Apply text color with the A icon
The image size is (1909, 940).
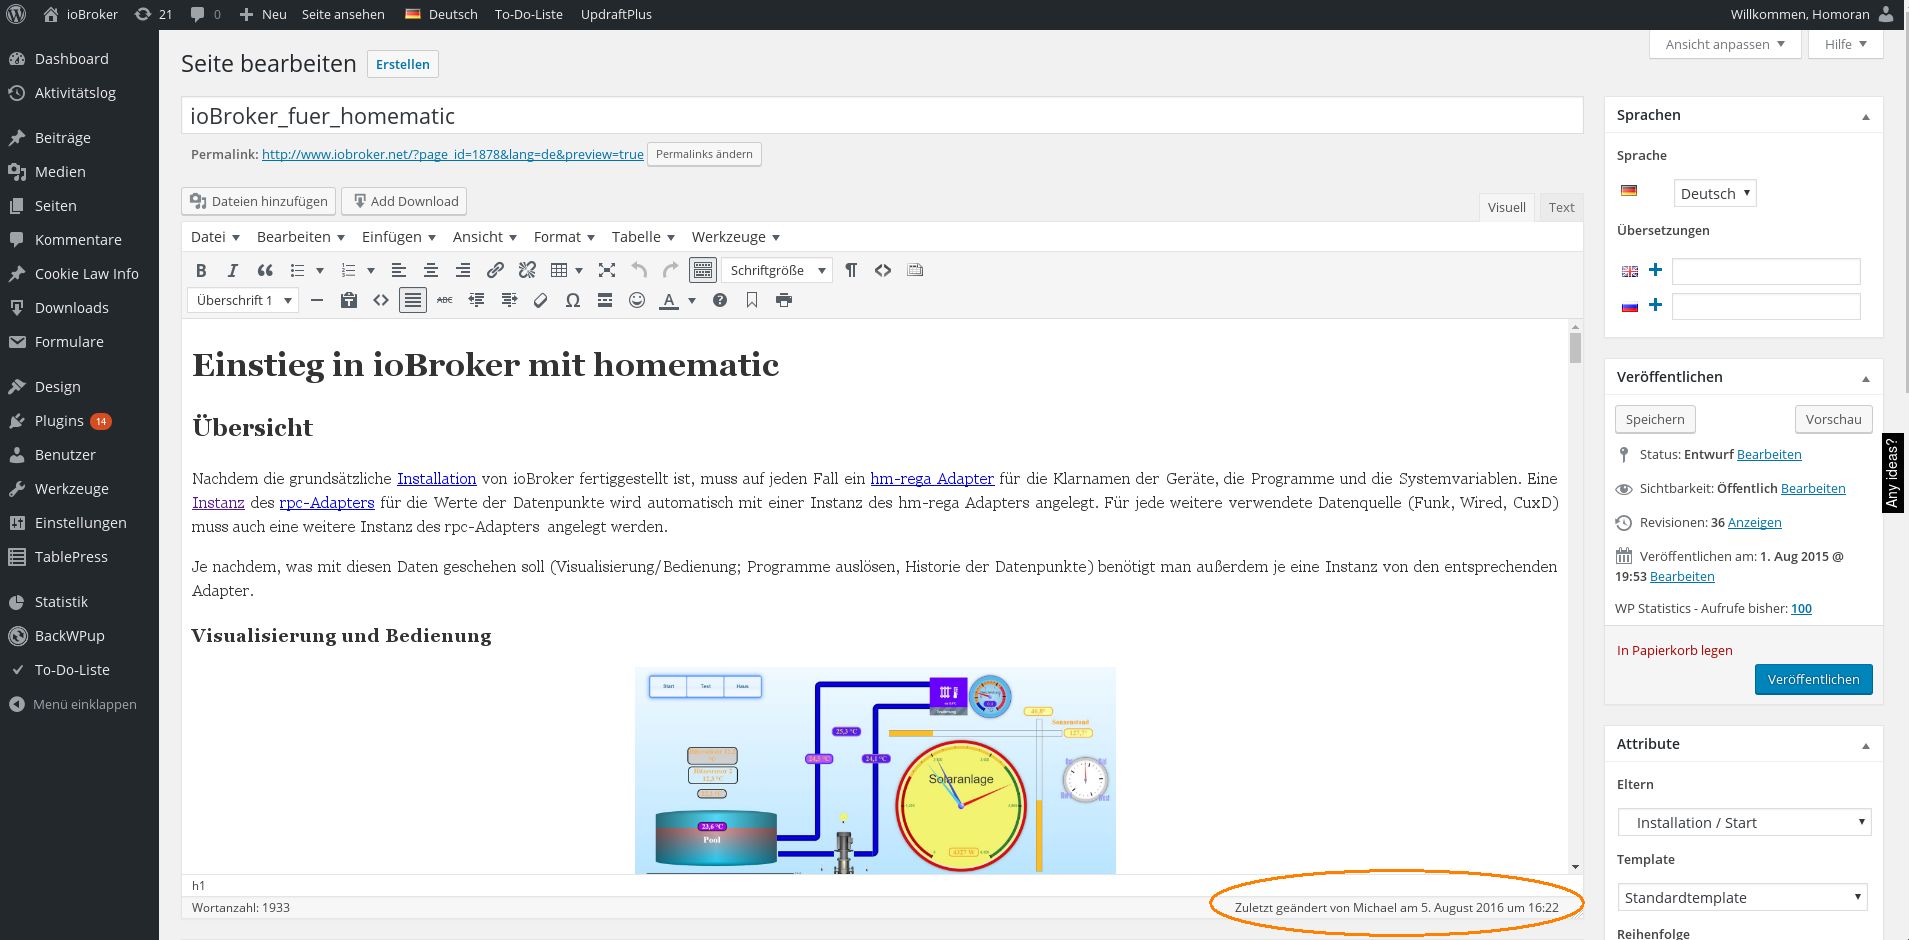coord(669,300)
